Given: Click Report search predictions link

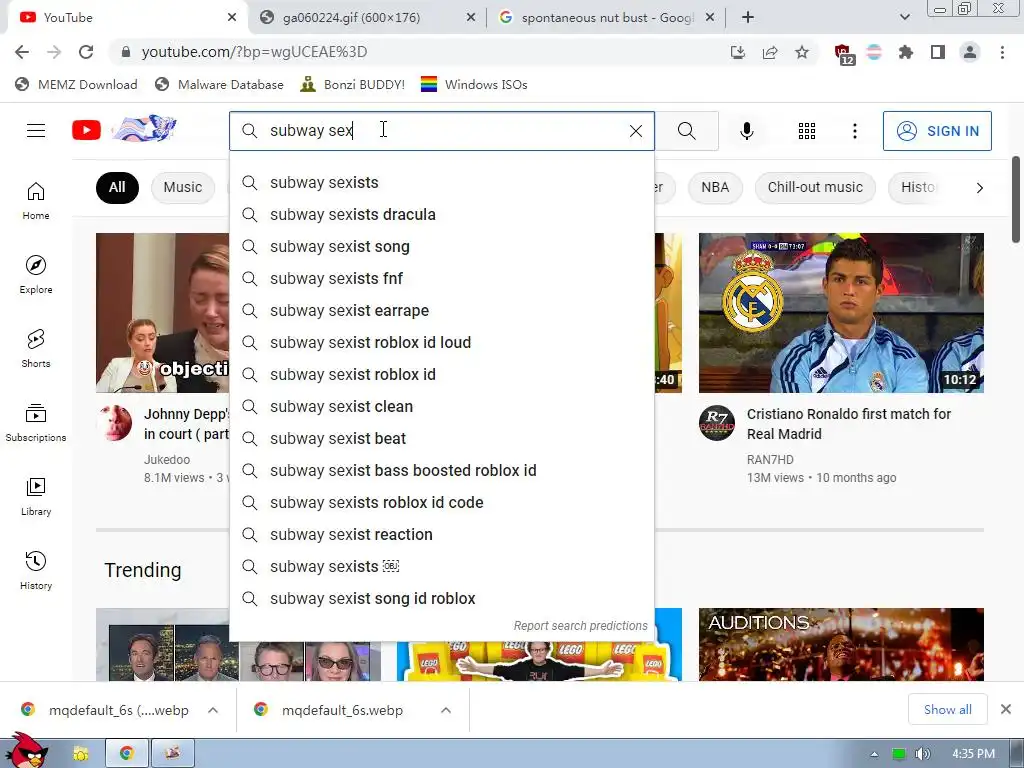Looking at the screenshot, I should [x=581, y=626].
